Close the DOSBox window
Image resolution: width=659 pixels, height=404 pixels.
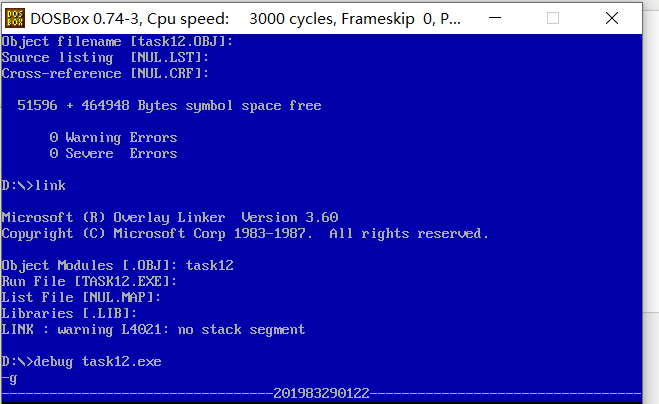pos(612,18)
